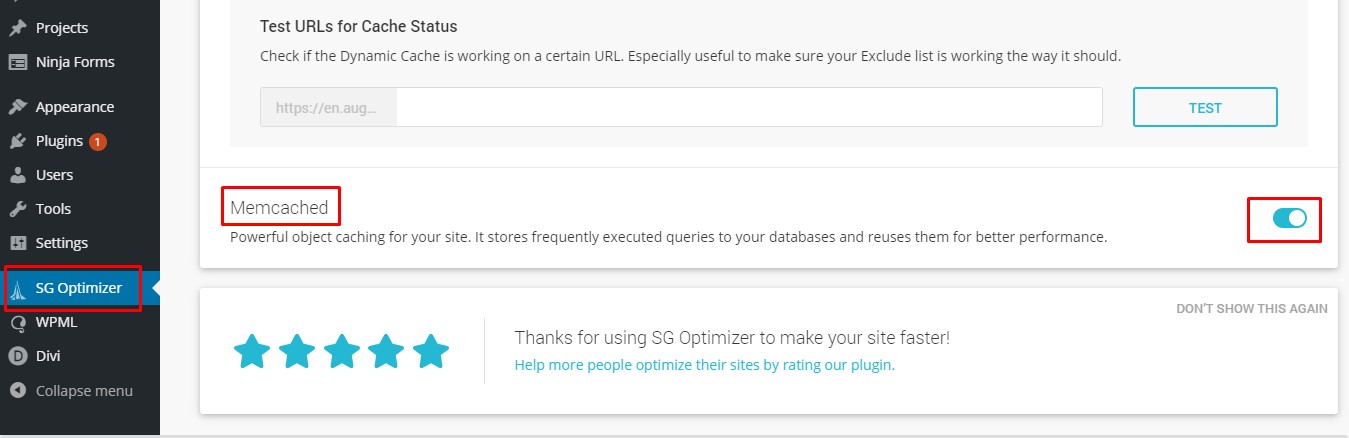Click the first rating star
Screen dimensions: 1349x438
click(252, 351)
